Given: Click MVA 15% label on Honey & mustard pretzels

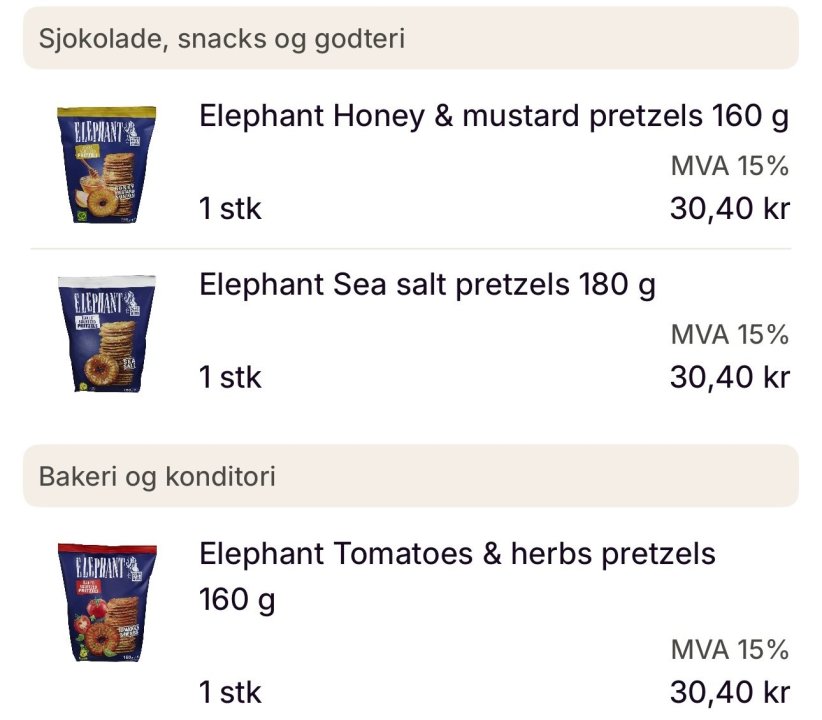Looking at the screenshot, I should point(729,166).
